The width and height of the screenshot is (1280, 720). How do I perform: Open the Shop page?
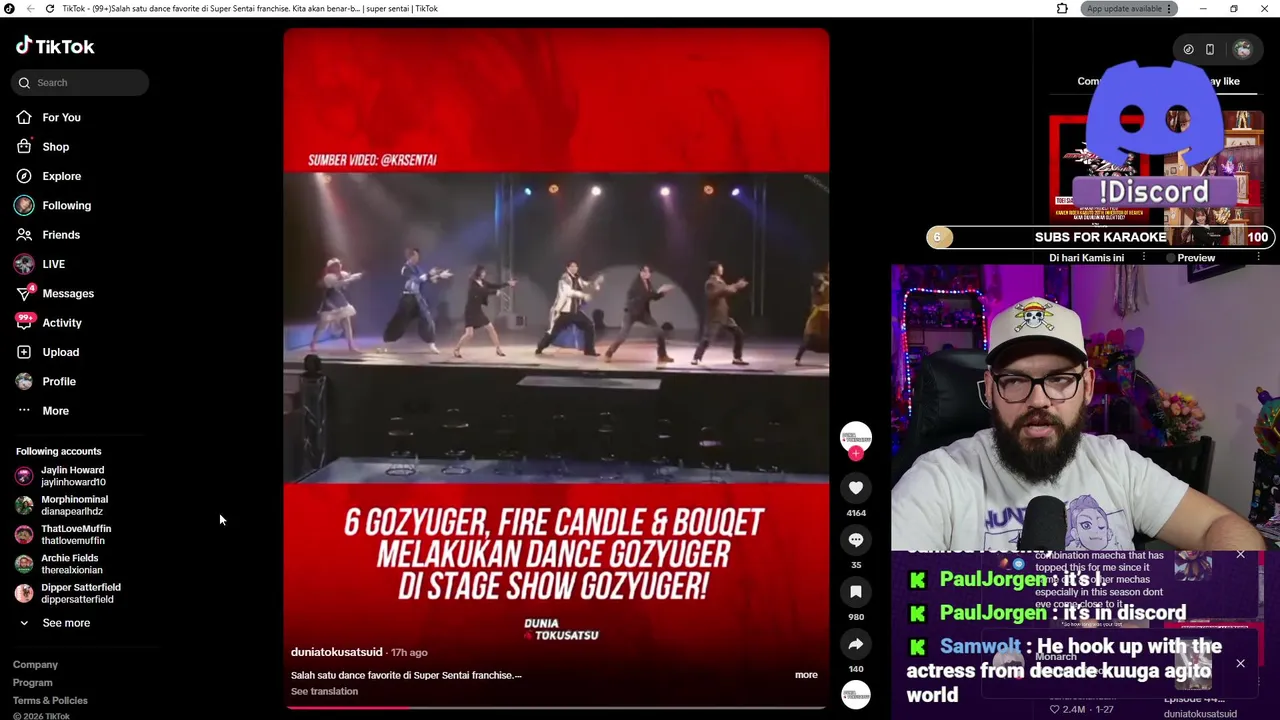click(56, 147)
